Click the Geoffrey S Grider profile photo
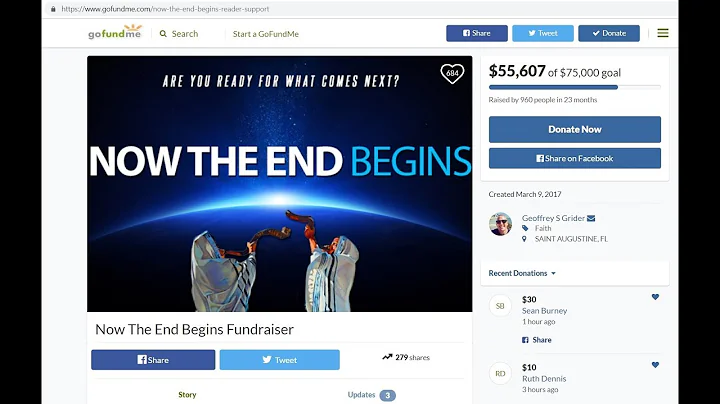720x404 pixels. click(x=501, y=224)
